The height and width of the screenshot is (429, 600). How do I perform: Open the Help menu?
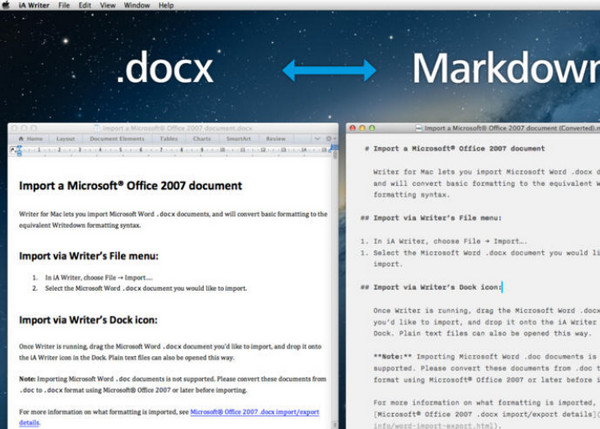[166, 5]
